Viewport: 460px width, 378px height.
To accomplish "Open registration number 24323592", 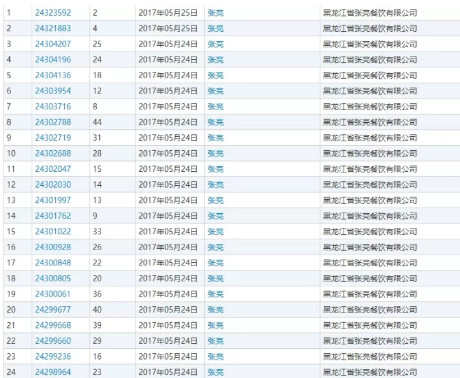I will point(53,13).
